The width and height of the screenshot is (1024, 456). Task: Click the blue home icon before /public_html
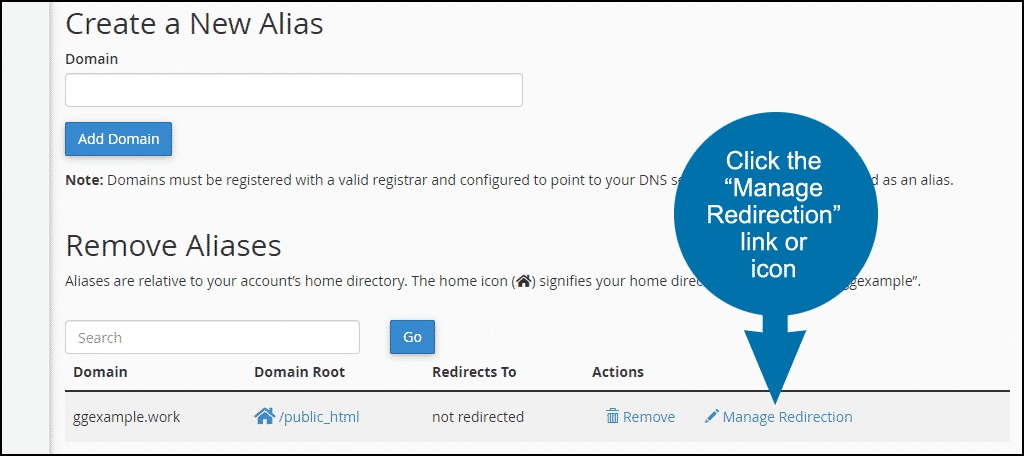coord(264,416)
